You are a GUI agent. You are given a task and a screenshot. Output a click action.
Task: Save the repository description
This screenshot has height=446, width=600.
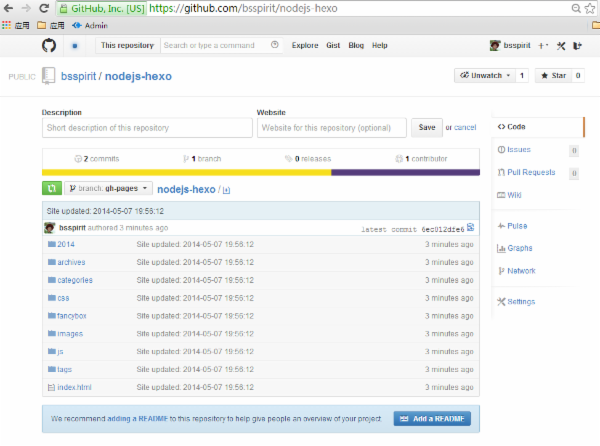pyautogui.click(x=427, y=127)
